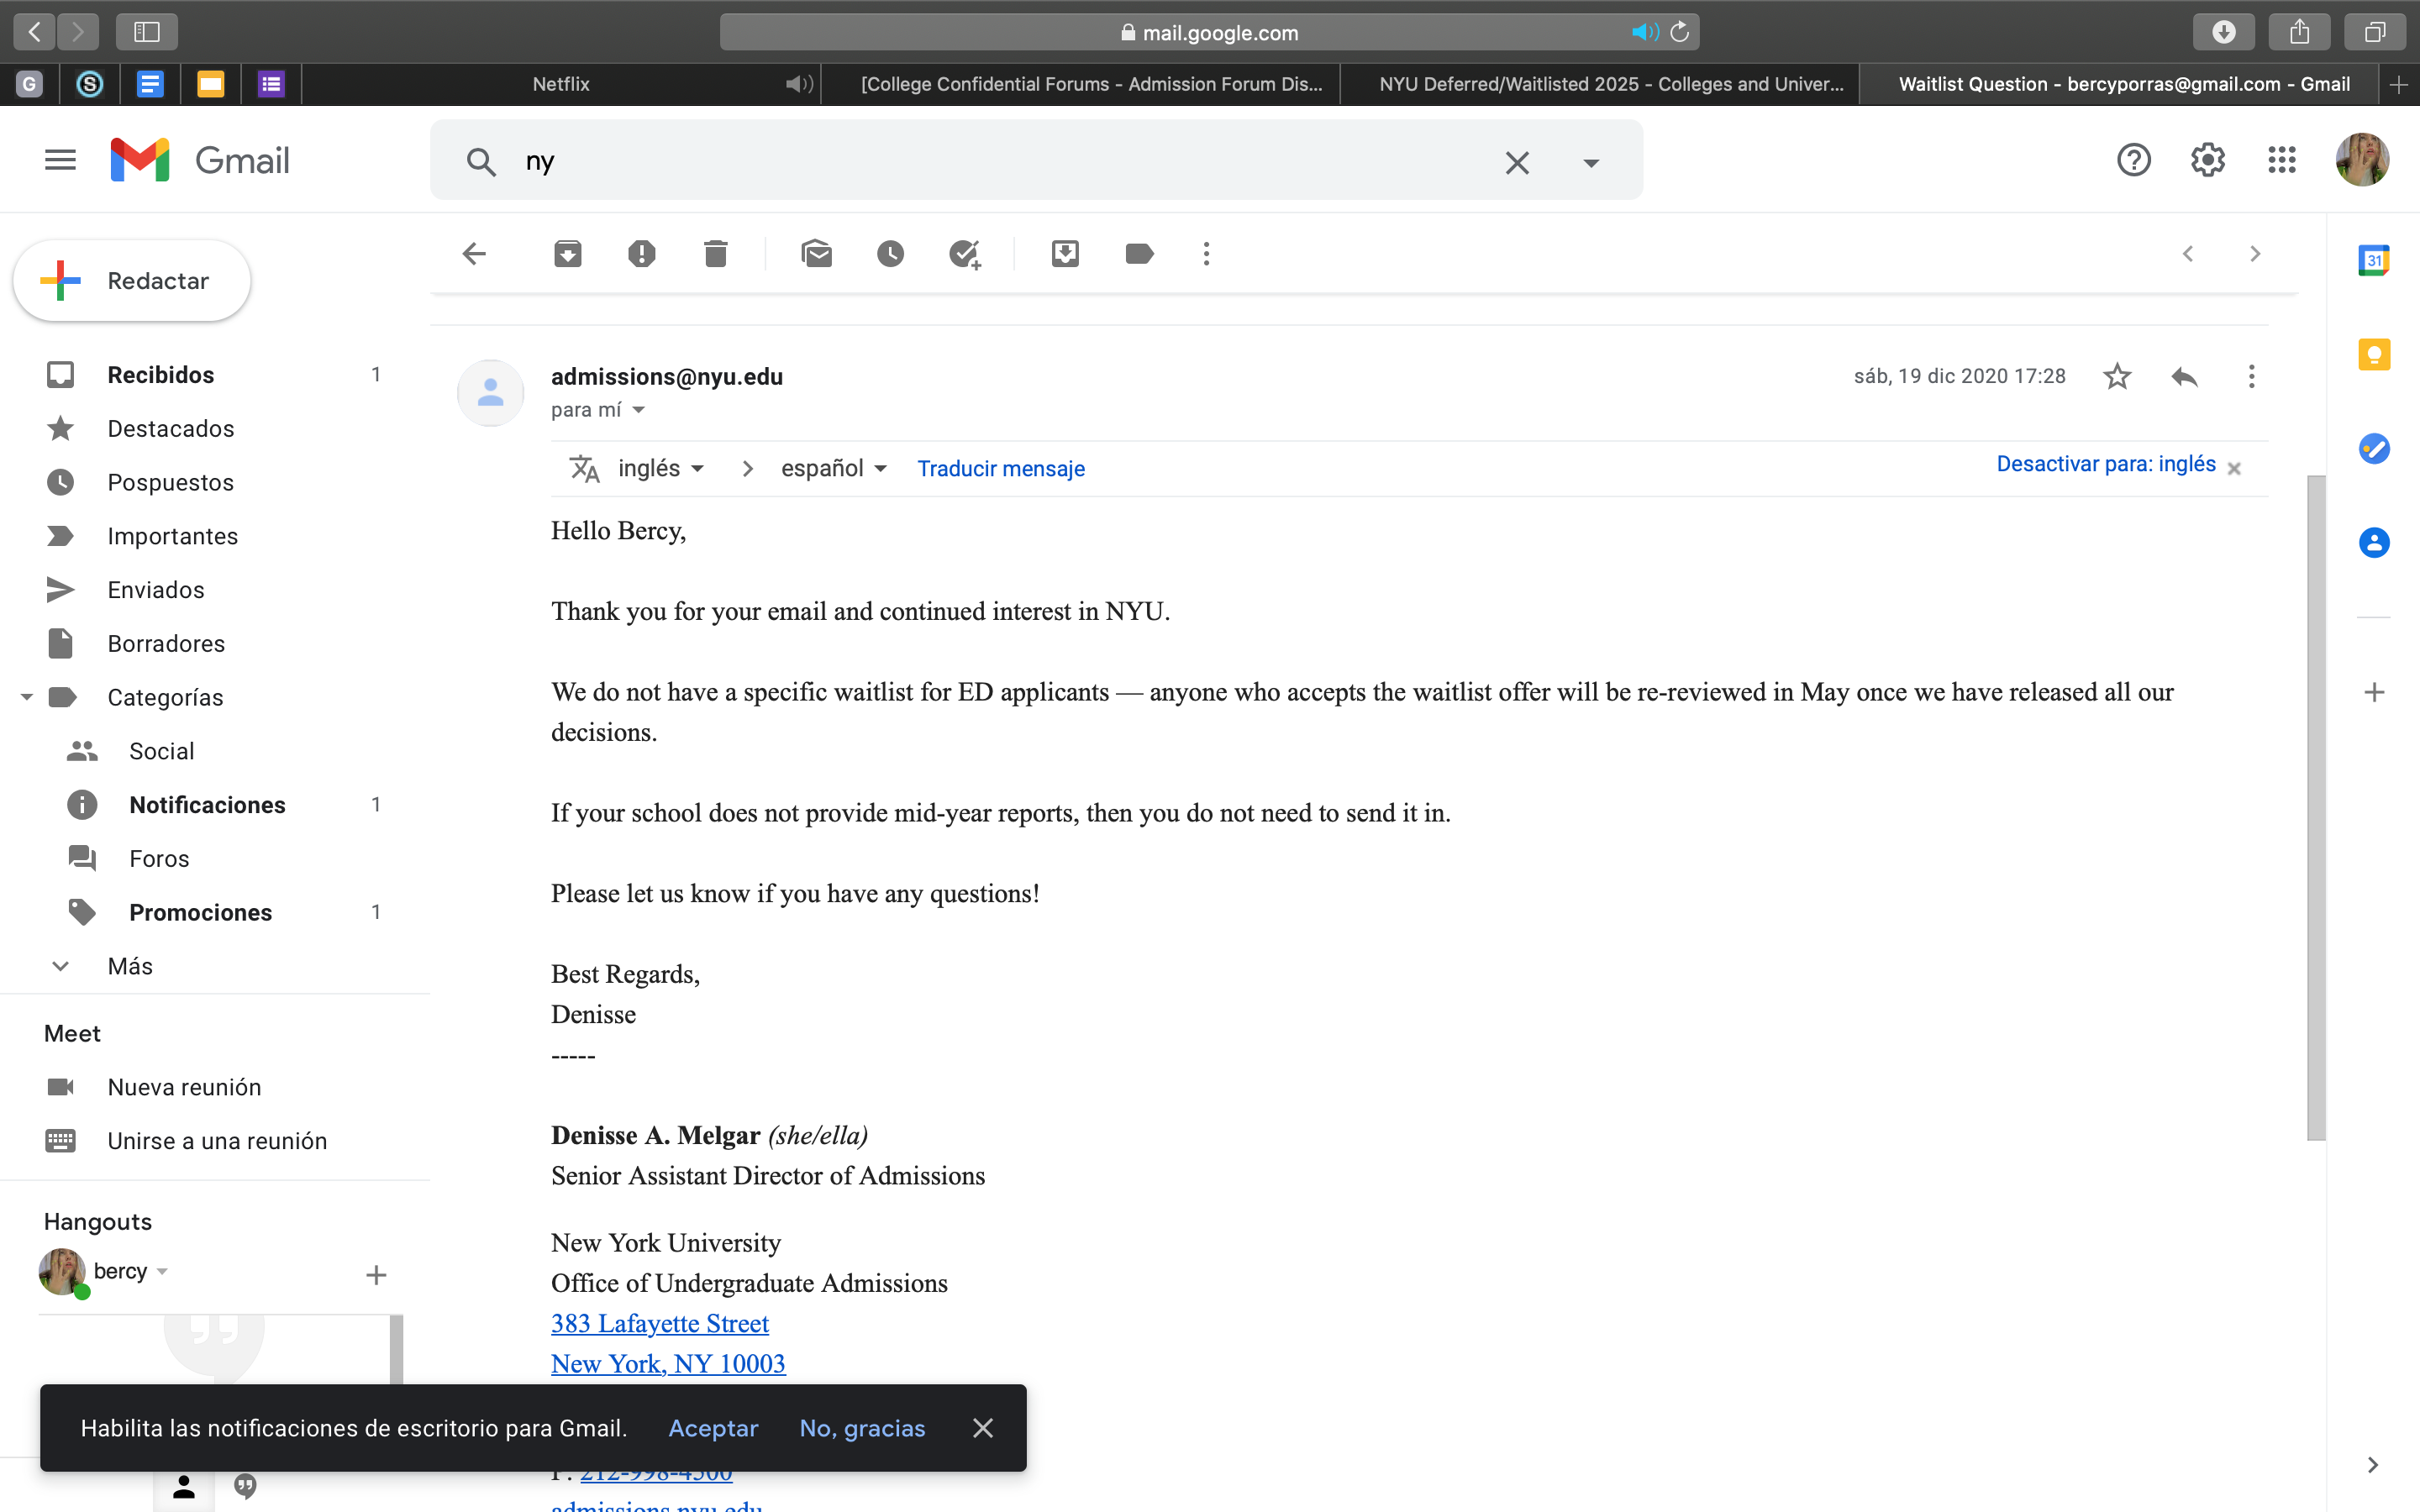This screenshot has height=1512, width=2420.
Task: Toggle the main menu hamburger icon
Action: 60,160
